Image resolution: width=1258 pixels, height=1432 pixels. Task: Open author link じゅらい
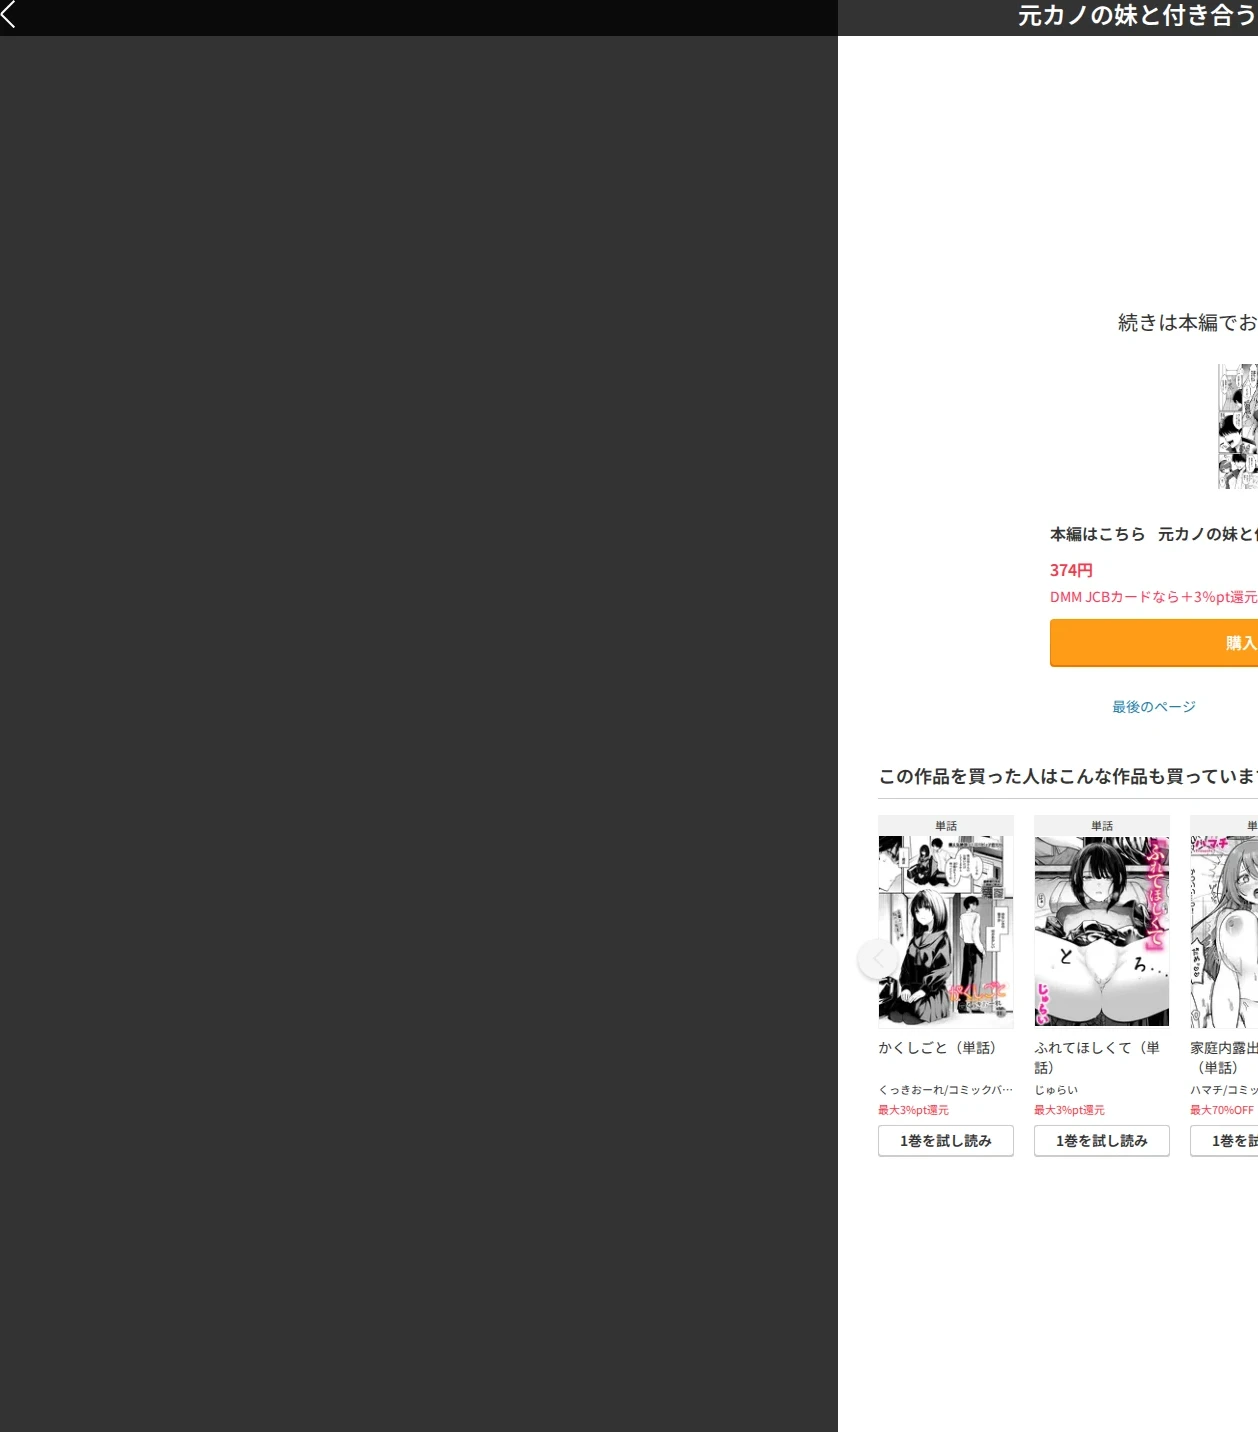1056,1090
